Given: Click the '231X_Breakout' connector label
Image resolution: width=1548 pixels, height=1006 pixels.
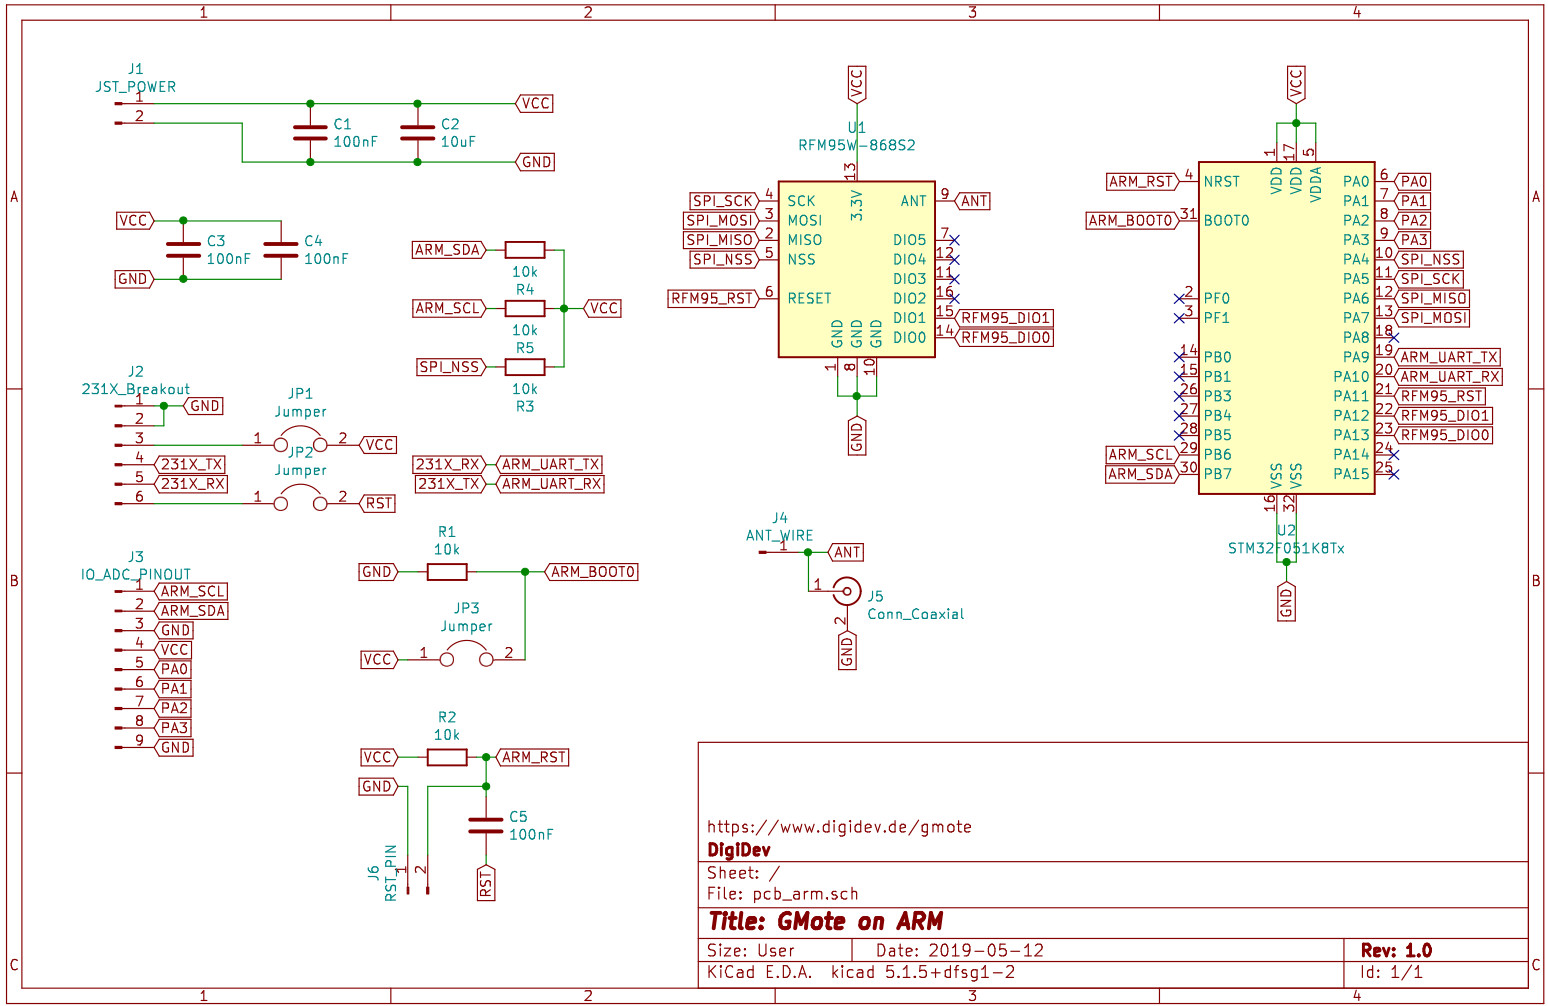Looking at the screenshot, I should (x=136, y=389).
